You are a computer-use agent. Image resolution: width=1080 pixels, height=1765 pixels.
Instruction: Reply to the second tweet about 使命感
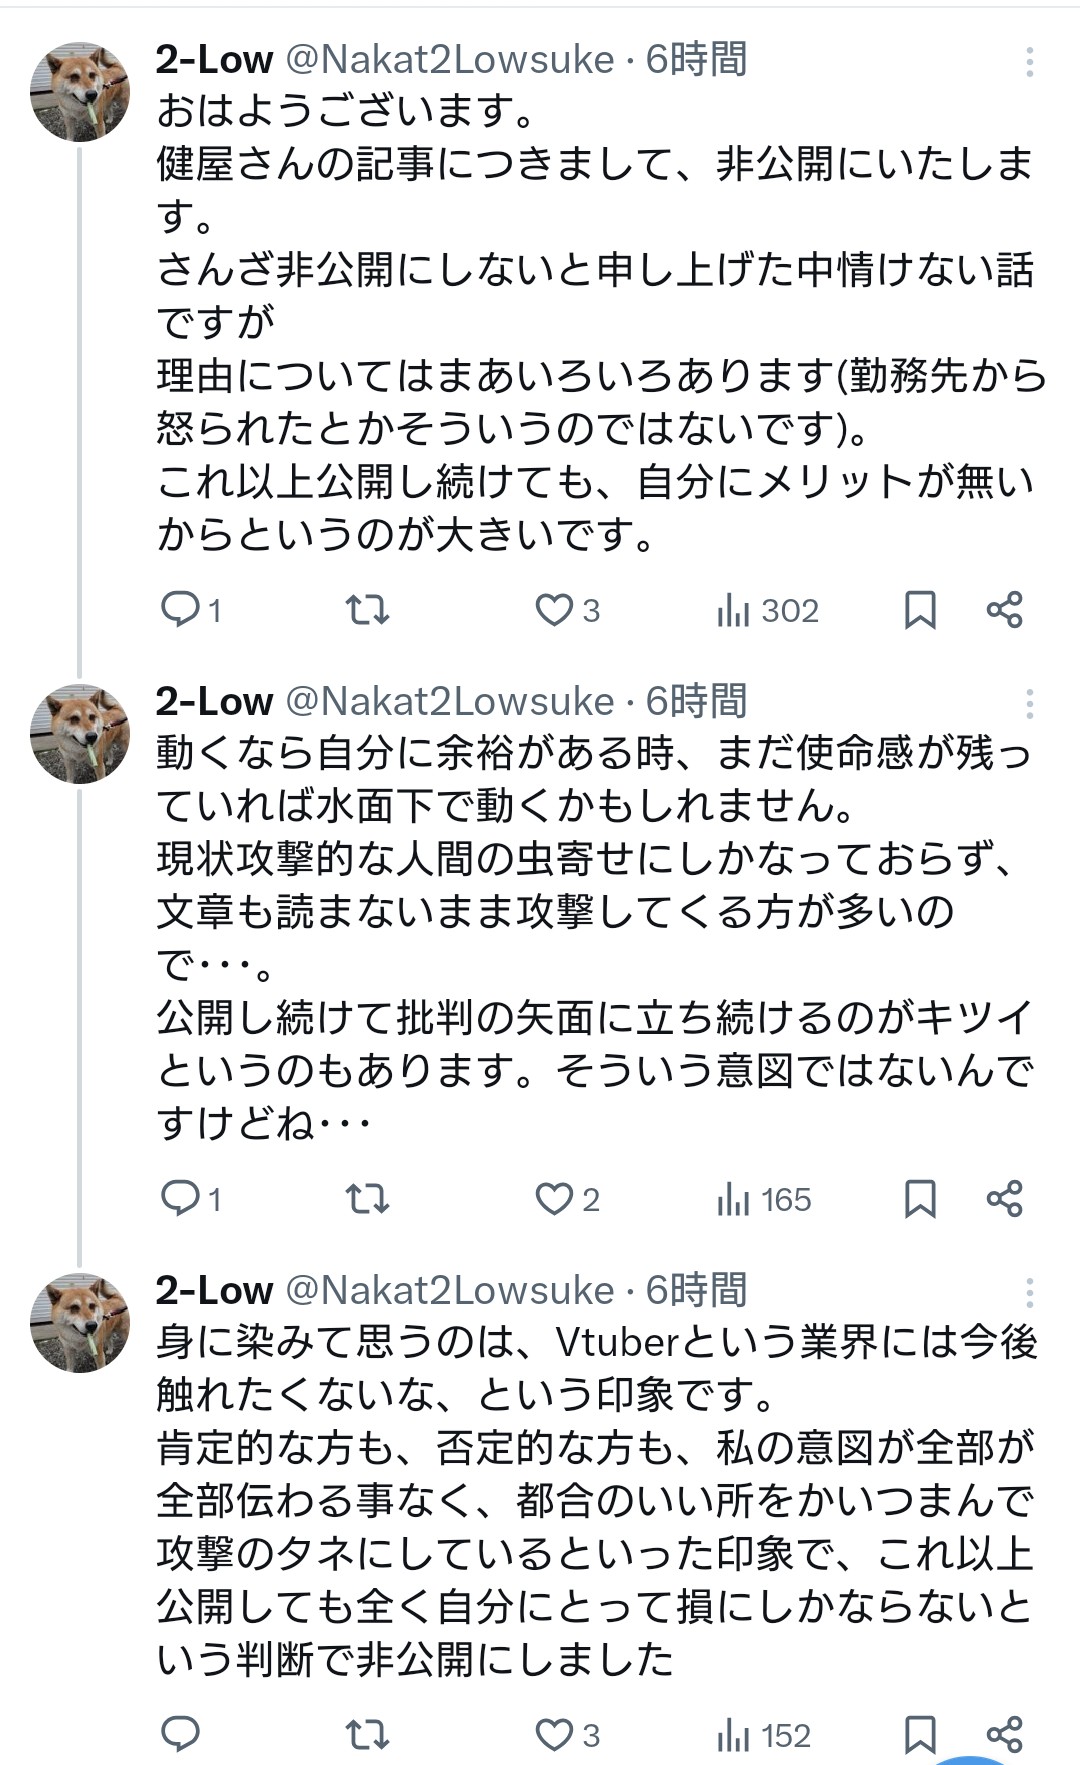(x=181, y=1198)
